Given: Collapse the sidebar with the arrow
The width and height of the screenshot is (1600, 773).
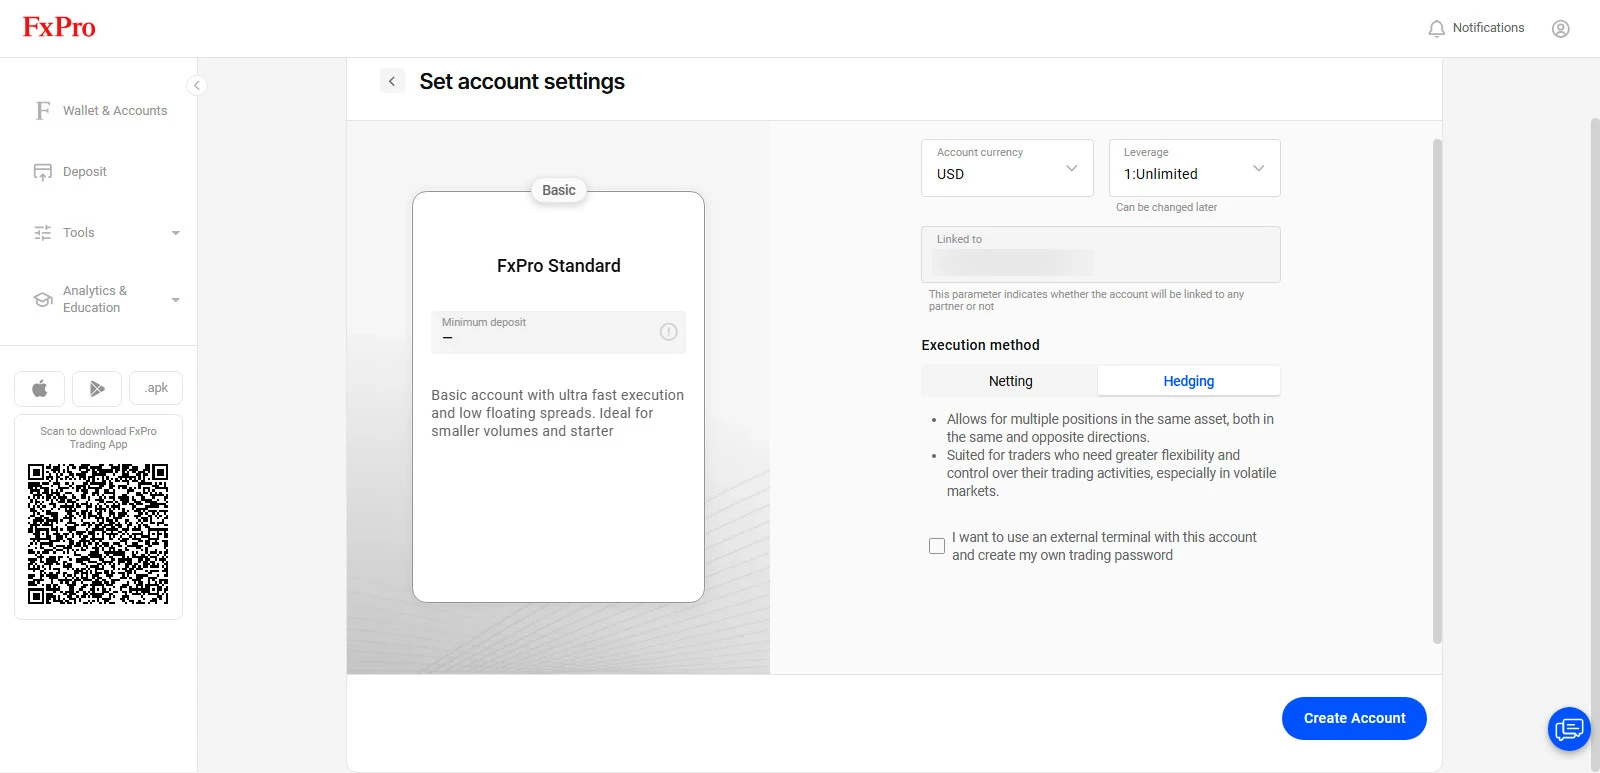Looking at the screenshot, I should (x=197, y=85).
